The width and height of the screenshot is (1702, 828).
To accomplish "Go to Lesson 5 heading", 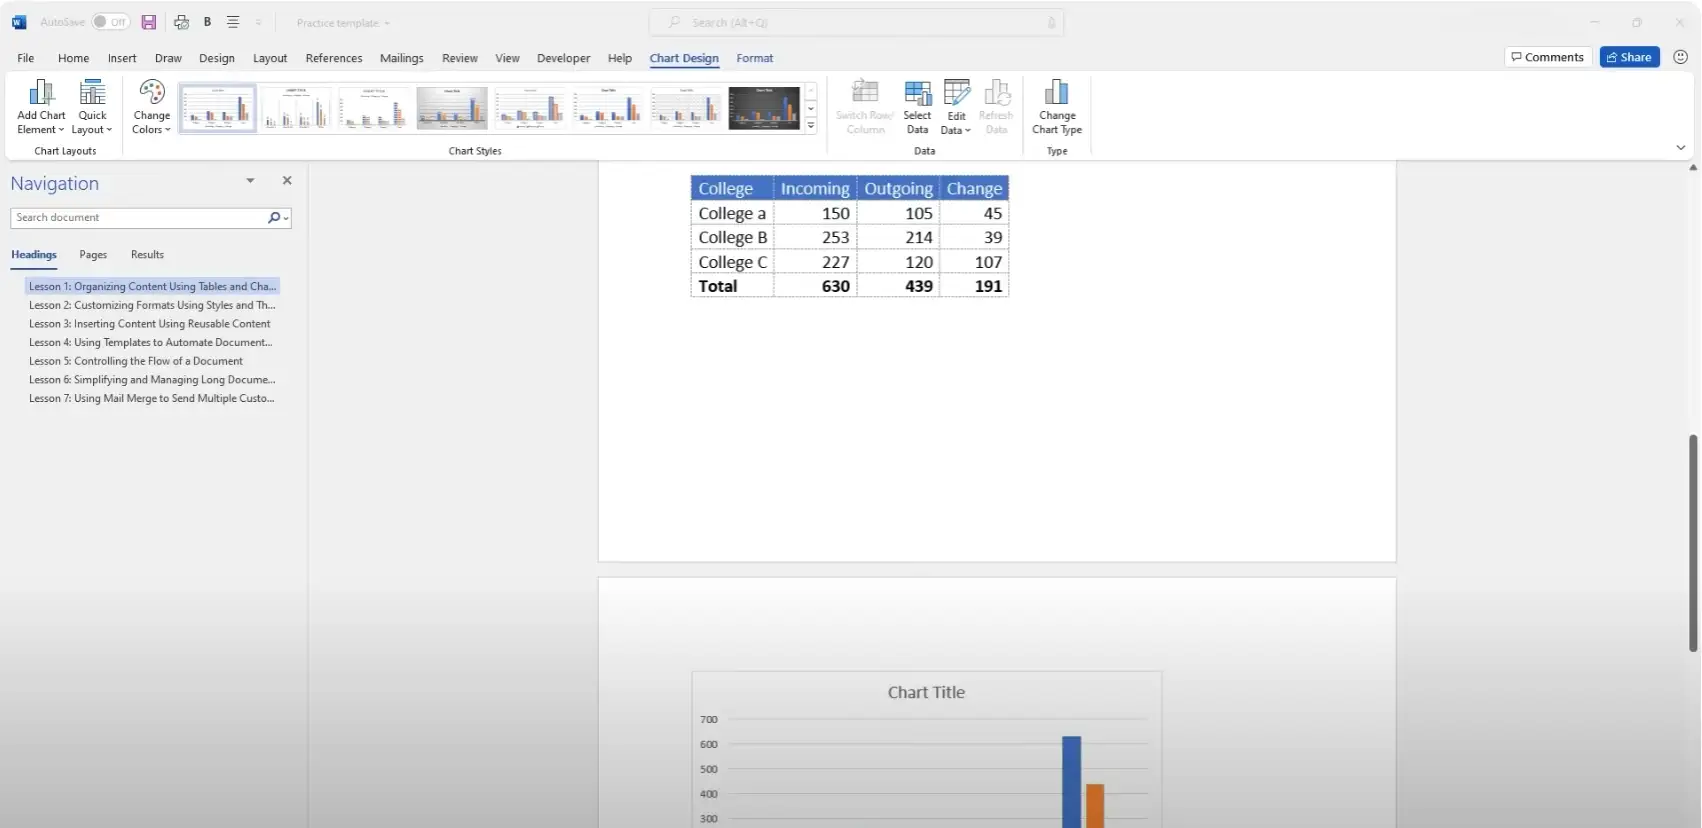I will [x=136, y=361].
